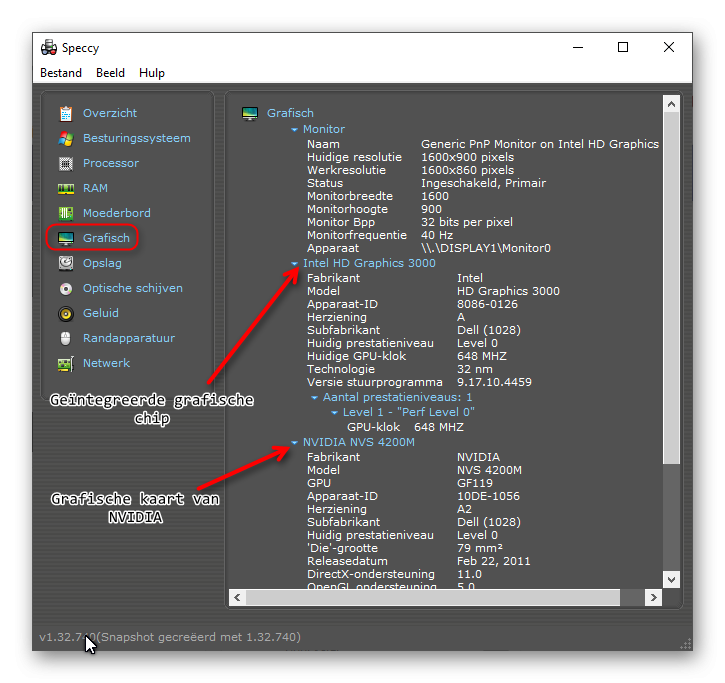This screenshot has height=683, width=725.
Task: Click the Opslag hard drive icon
Action: [x=66, y=263]
